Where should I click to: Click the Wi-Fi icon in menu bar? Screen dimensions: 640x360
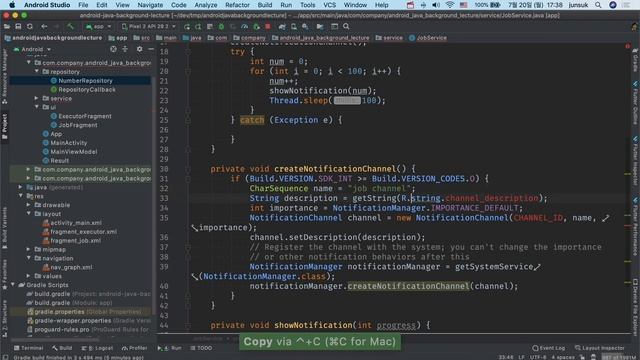pos(450,5)
